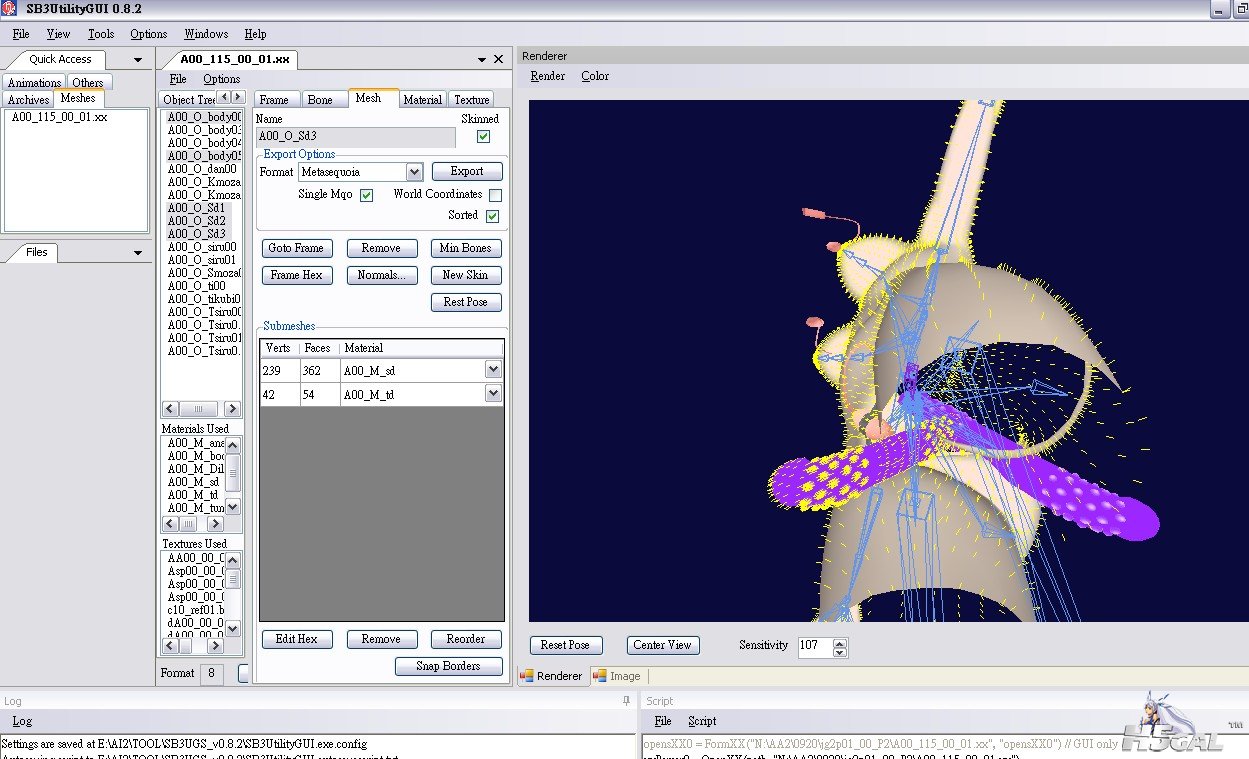Screen dimensions: 1249x759
Task: Toggle the Skinned checkbox
Action: point(483,136)
